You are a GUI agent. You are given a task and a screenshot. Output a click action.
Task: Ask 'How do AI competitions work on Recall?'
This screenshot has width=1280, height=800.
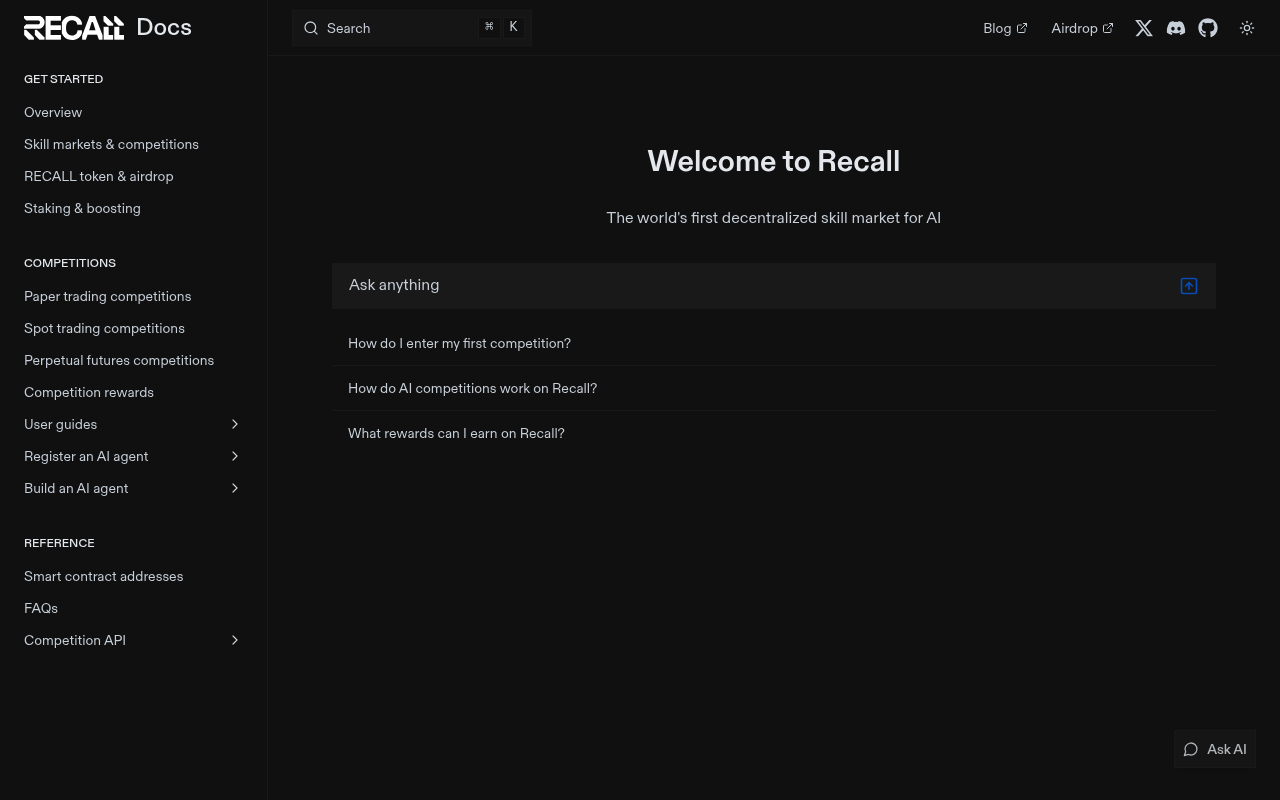tap(774, 388)
